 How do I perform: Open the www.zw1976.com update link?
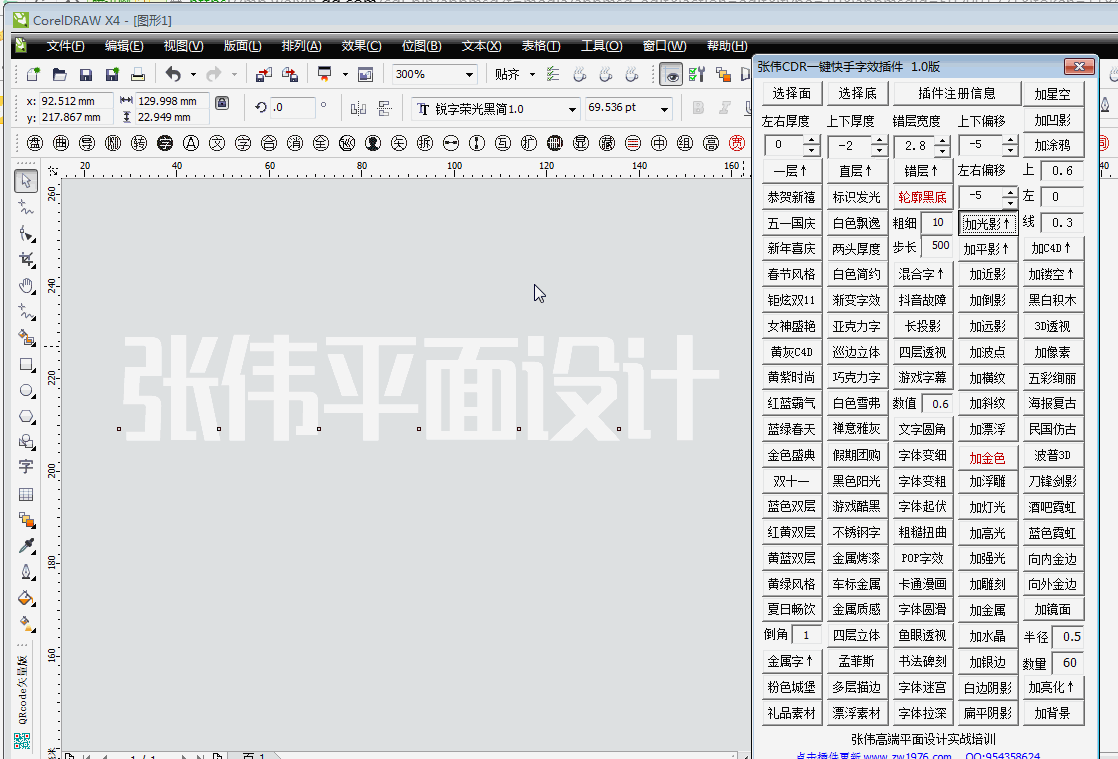pos(907,755)
